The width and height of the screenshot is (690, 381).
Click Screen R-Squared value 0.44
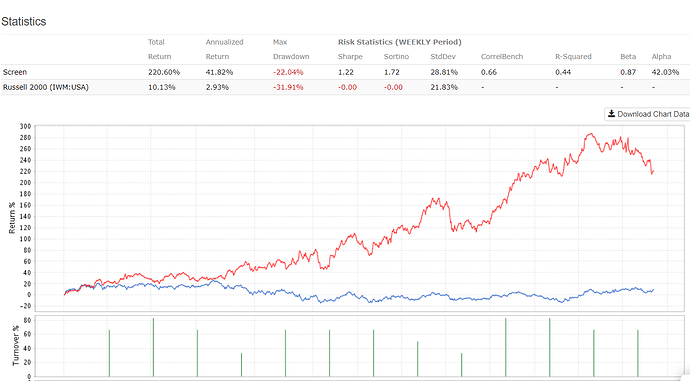pos(563,72)
